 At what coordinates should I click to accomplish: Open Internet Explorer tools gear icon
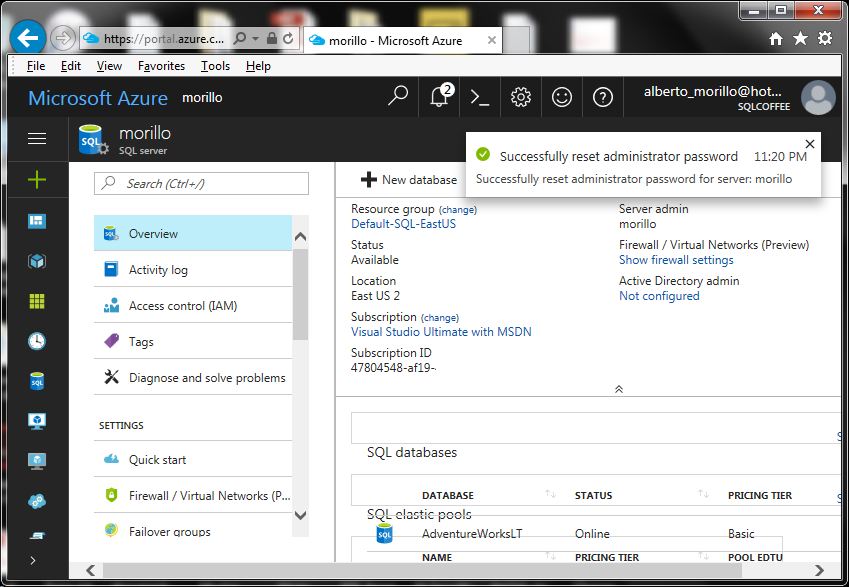pyautogui.click(x=825, y=38)
